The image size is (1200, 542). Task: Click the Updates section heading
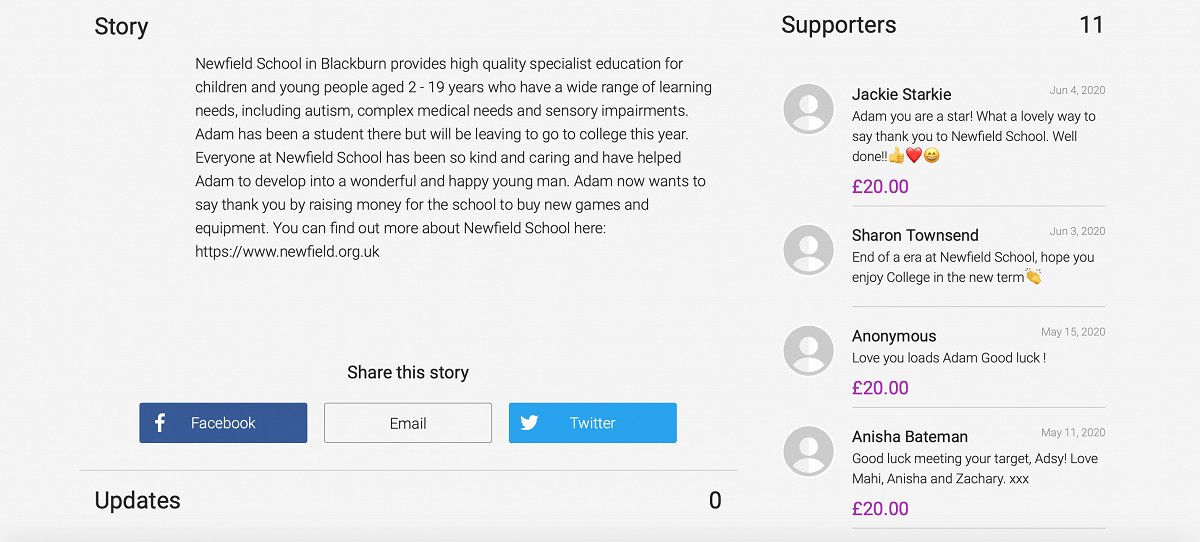137,500
